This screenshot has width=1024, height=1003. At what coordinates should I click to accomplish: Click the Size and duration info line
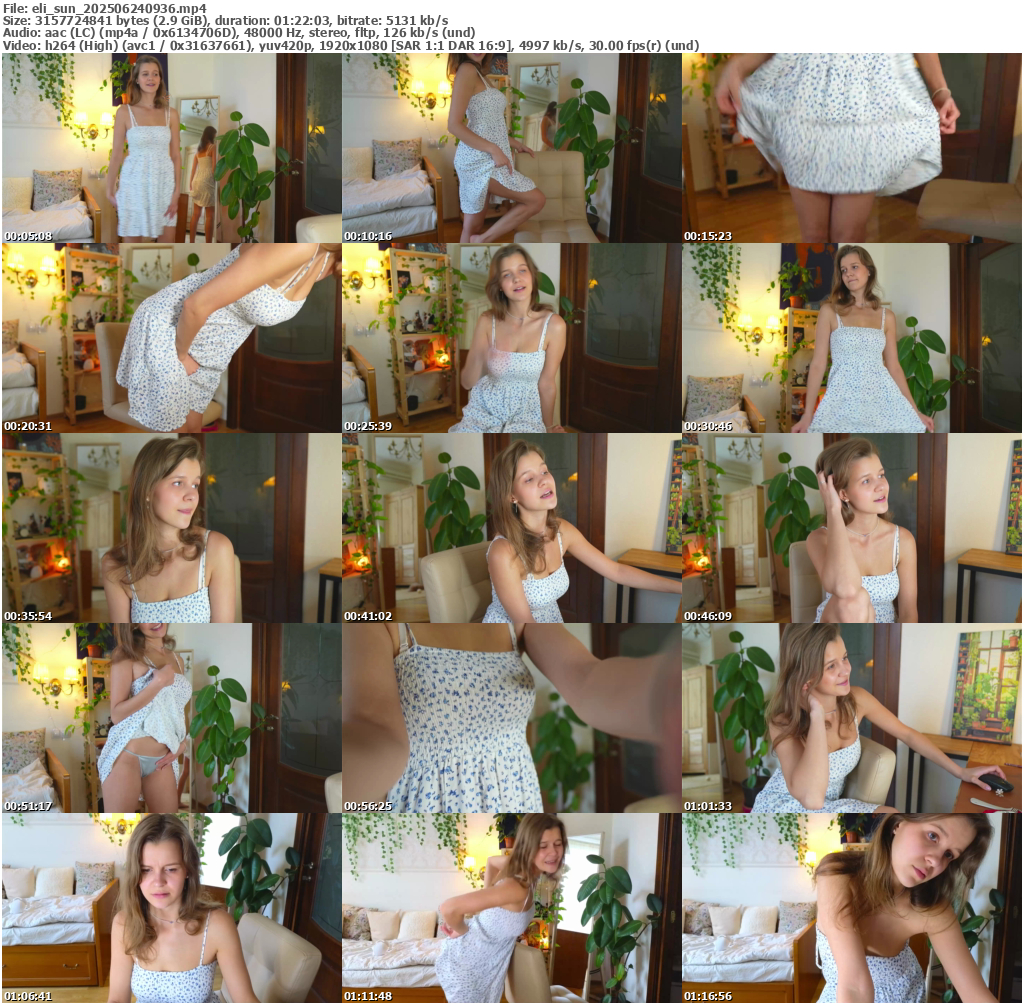click(x=225, y=20)
